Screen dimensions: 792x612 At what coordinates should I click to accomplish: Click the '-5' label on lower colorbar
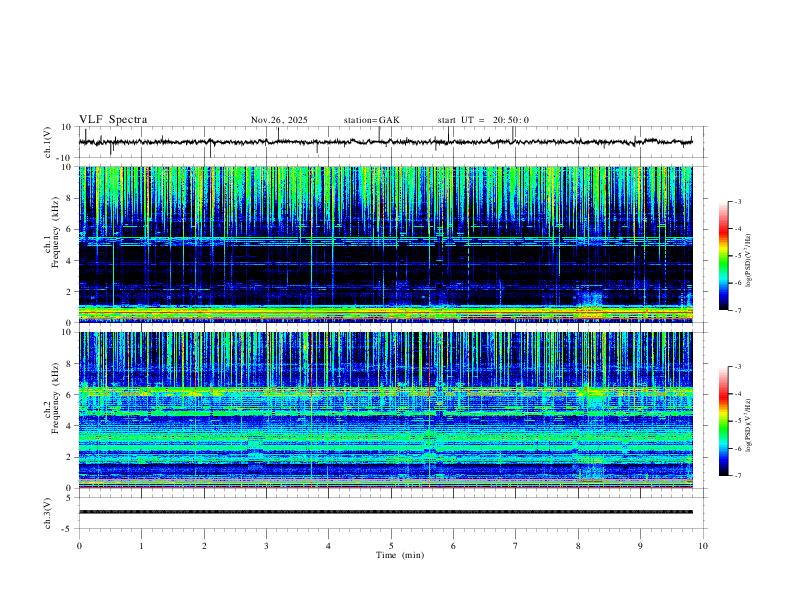[737, 421]
